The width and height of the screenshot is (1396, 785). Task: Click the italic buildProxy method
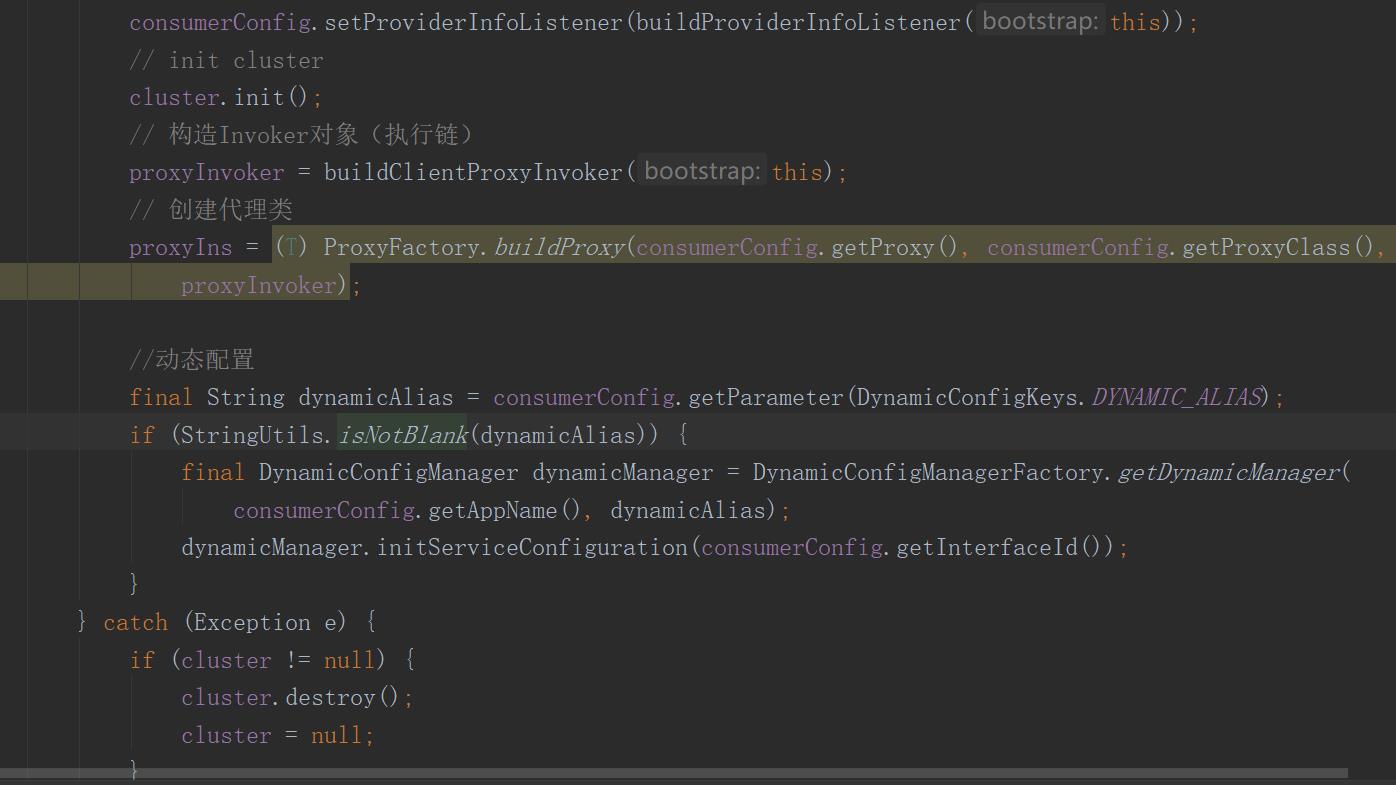[x=558, y=247]
